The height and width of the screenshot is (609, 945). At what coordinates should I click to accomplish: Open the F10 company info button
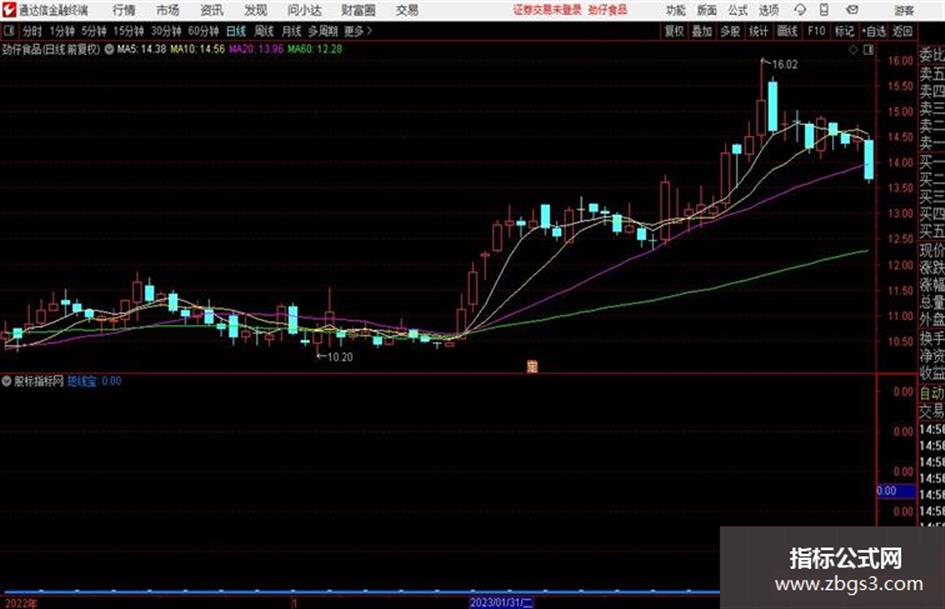(x=817, y=31)
